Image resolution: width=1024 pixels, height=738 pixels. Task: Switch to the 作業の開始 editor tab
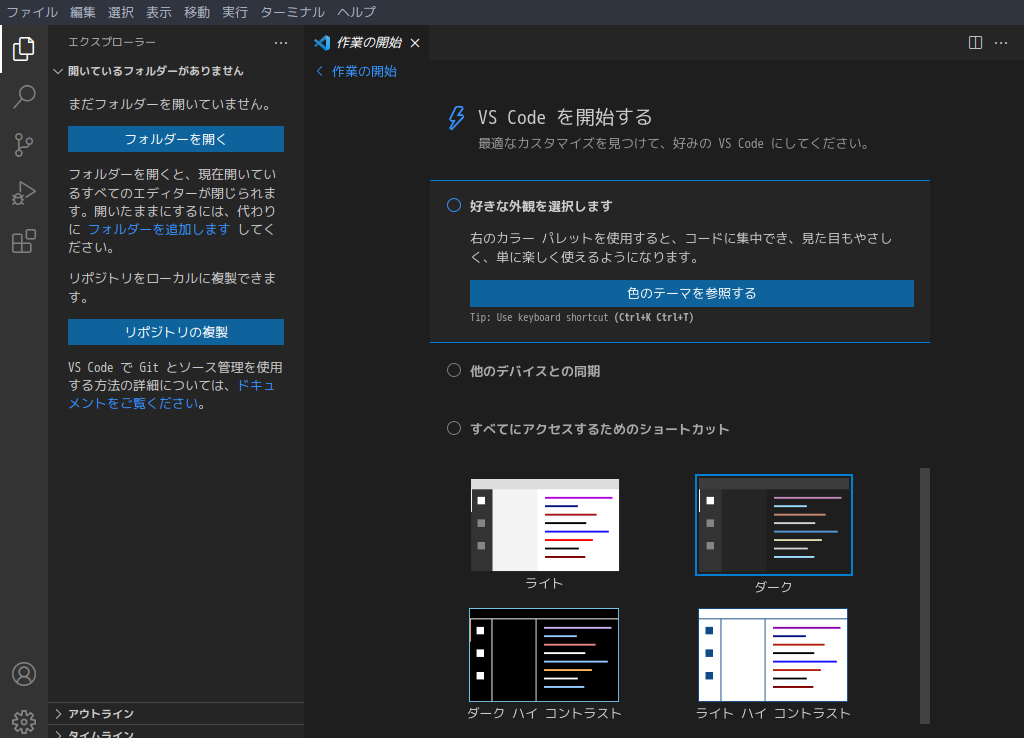[x=369, y=43]
